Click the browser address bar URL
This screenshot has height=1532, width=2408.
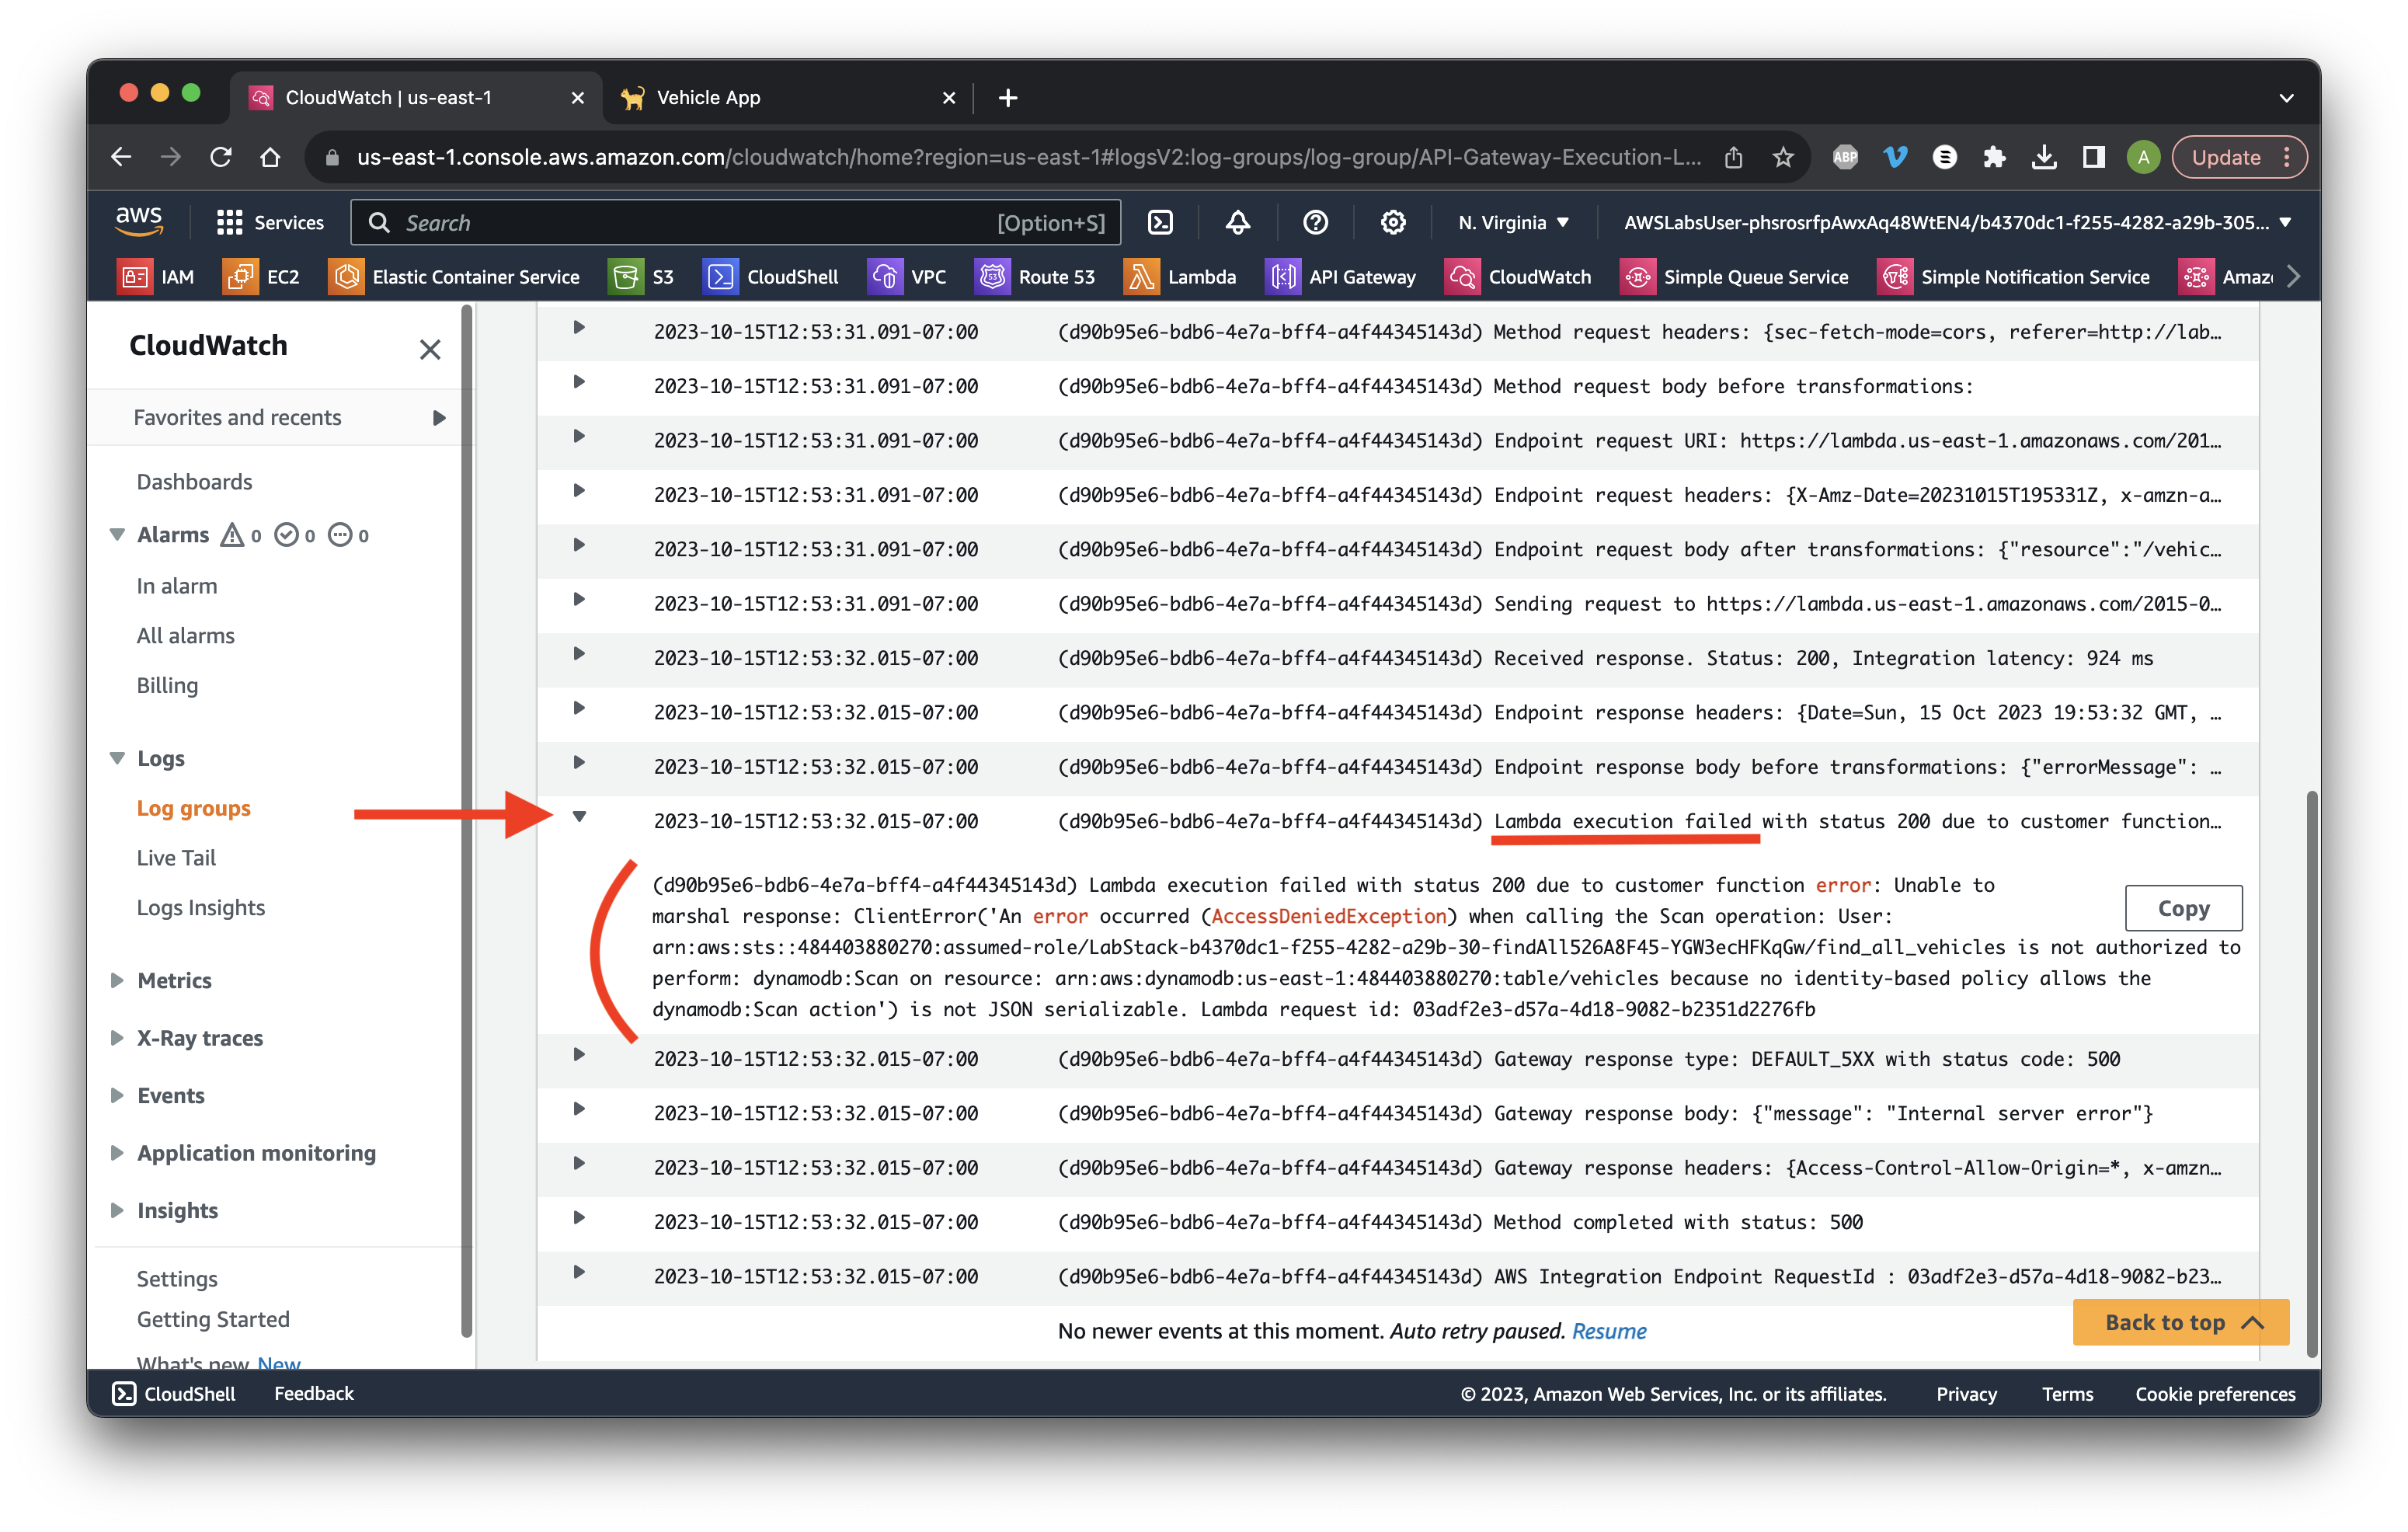pos(1028,157)
